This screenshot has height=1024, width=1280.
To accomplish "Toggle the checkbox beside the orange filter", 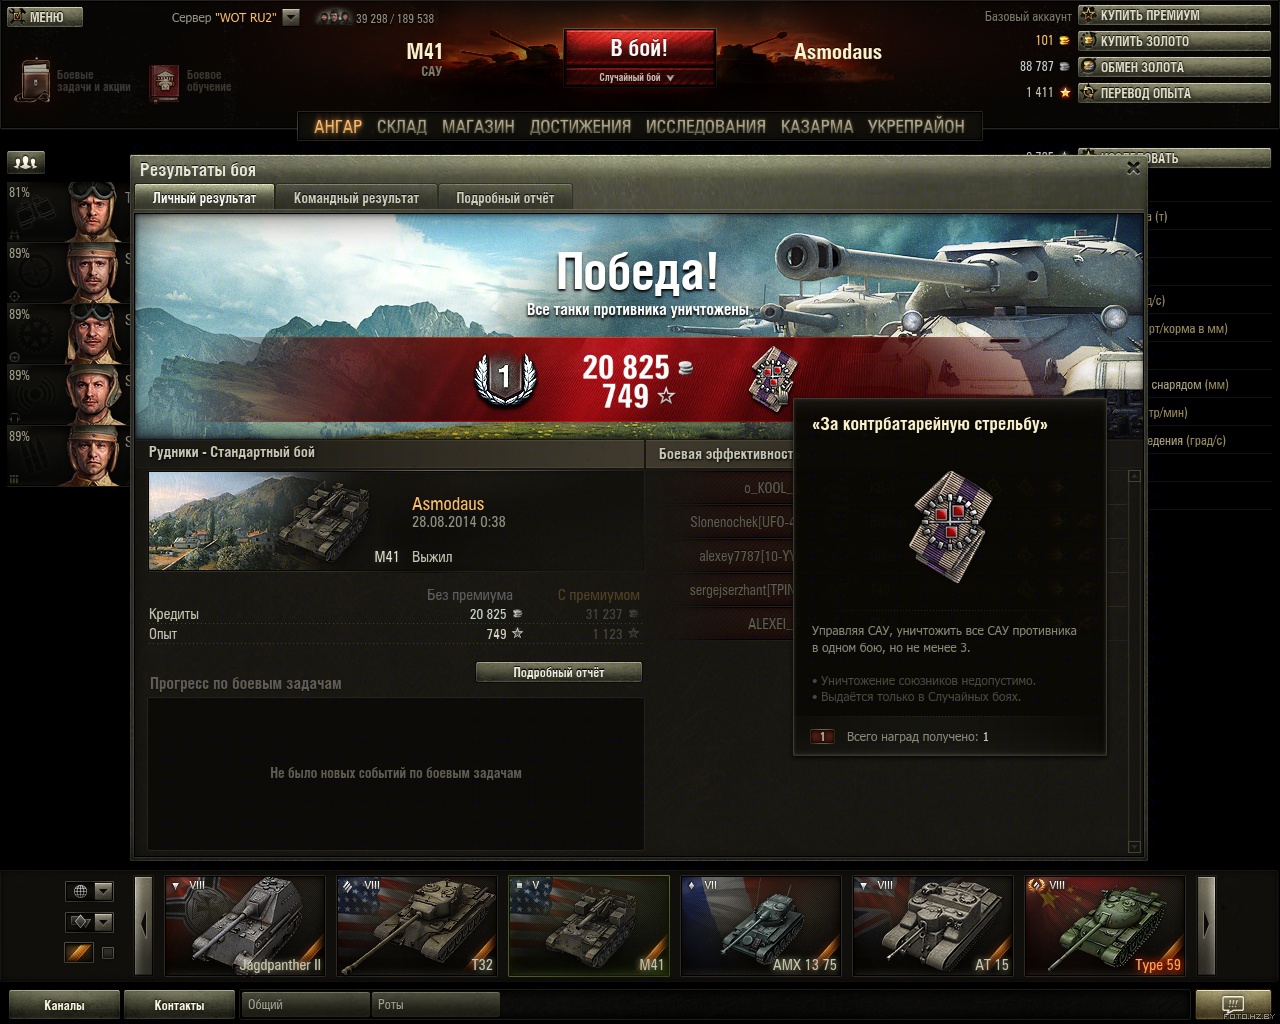I will pyautogui.click(x=108, y=953).
